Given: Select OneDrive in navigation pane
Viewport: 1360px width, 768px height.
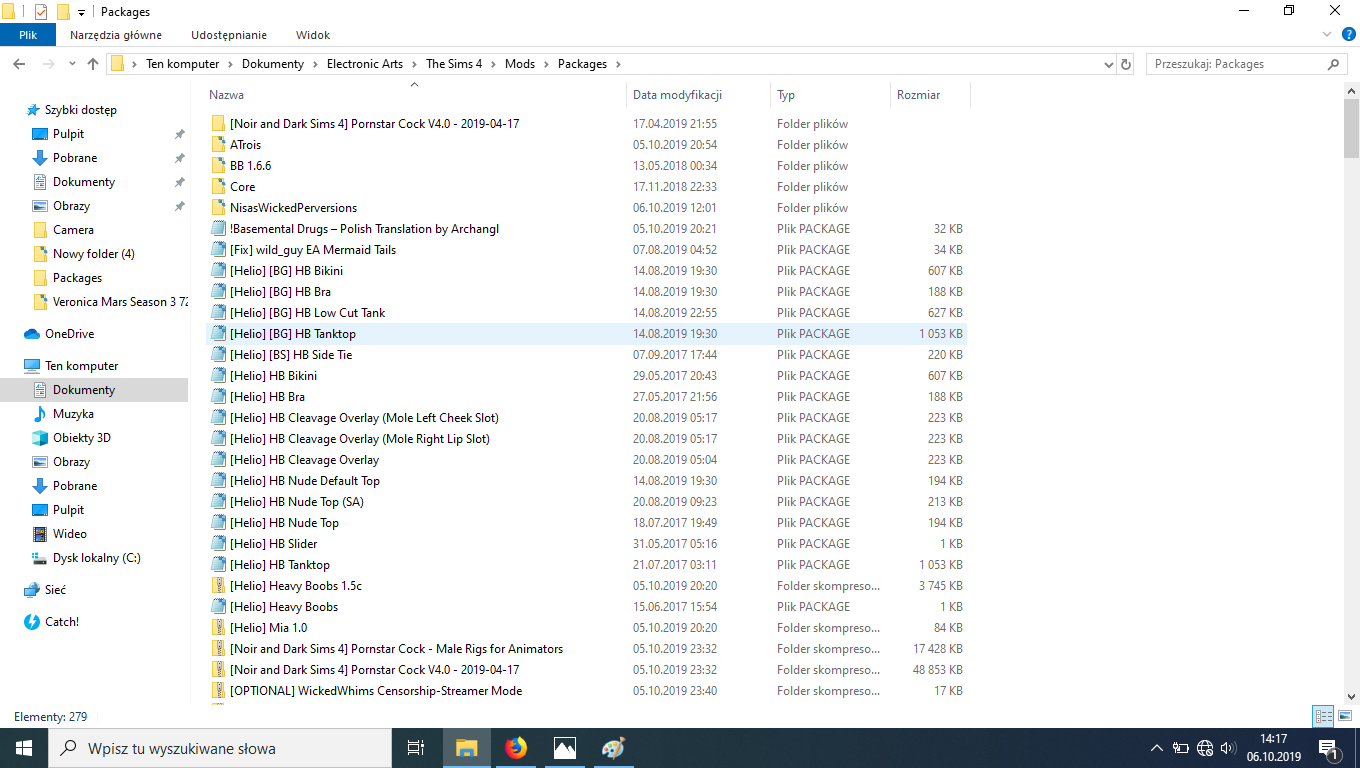Looking at the screenshot, I should coord(69,334).
